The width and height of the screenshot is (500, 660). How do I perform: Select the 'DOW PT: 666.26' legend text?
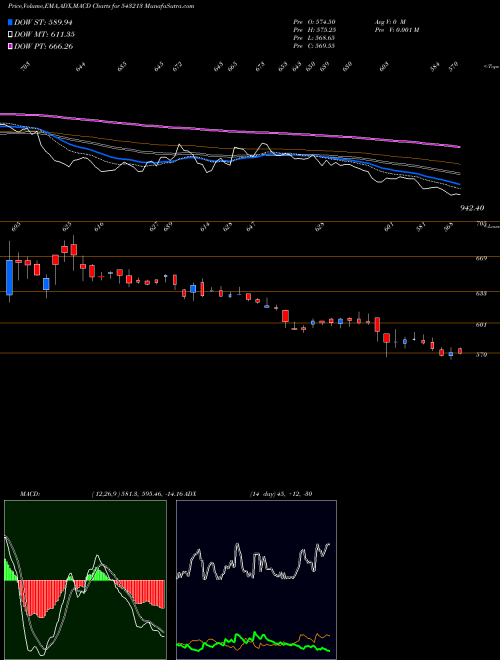(44, 46)
